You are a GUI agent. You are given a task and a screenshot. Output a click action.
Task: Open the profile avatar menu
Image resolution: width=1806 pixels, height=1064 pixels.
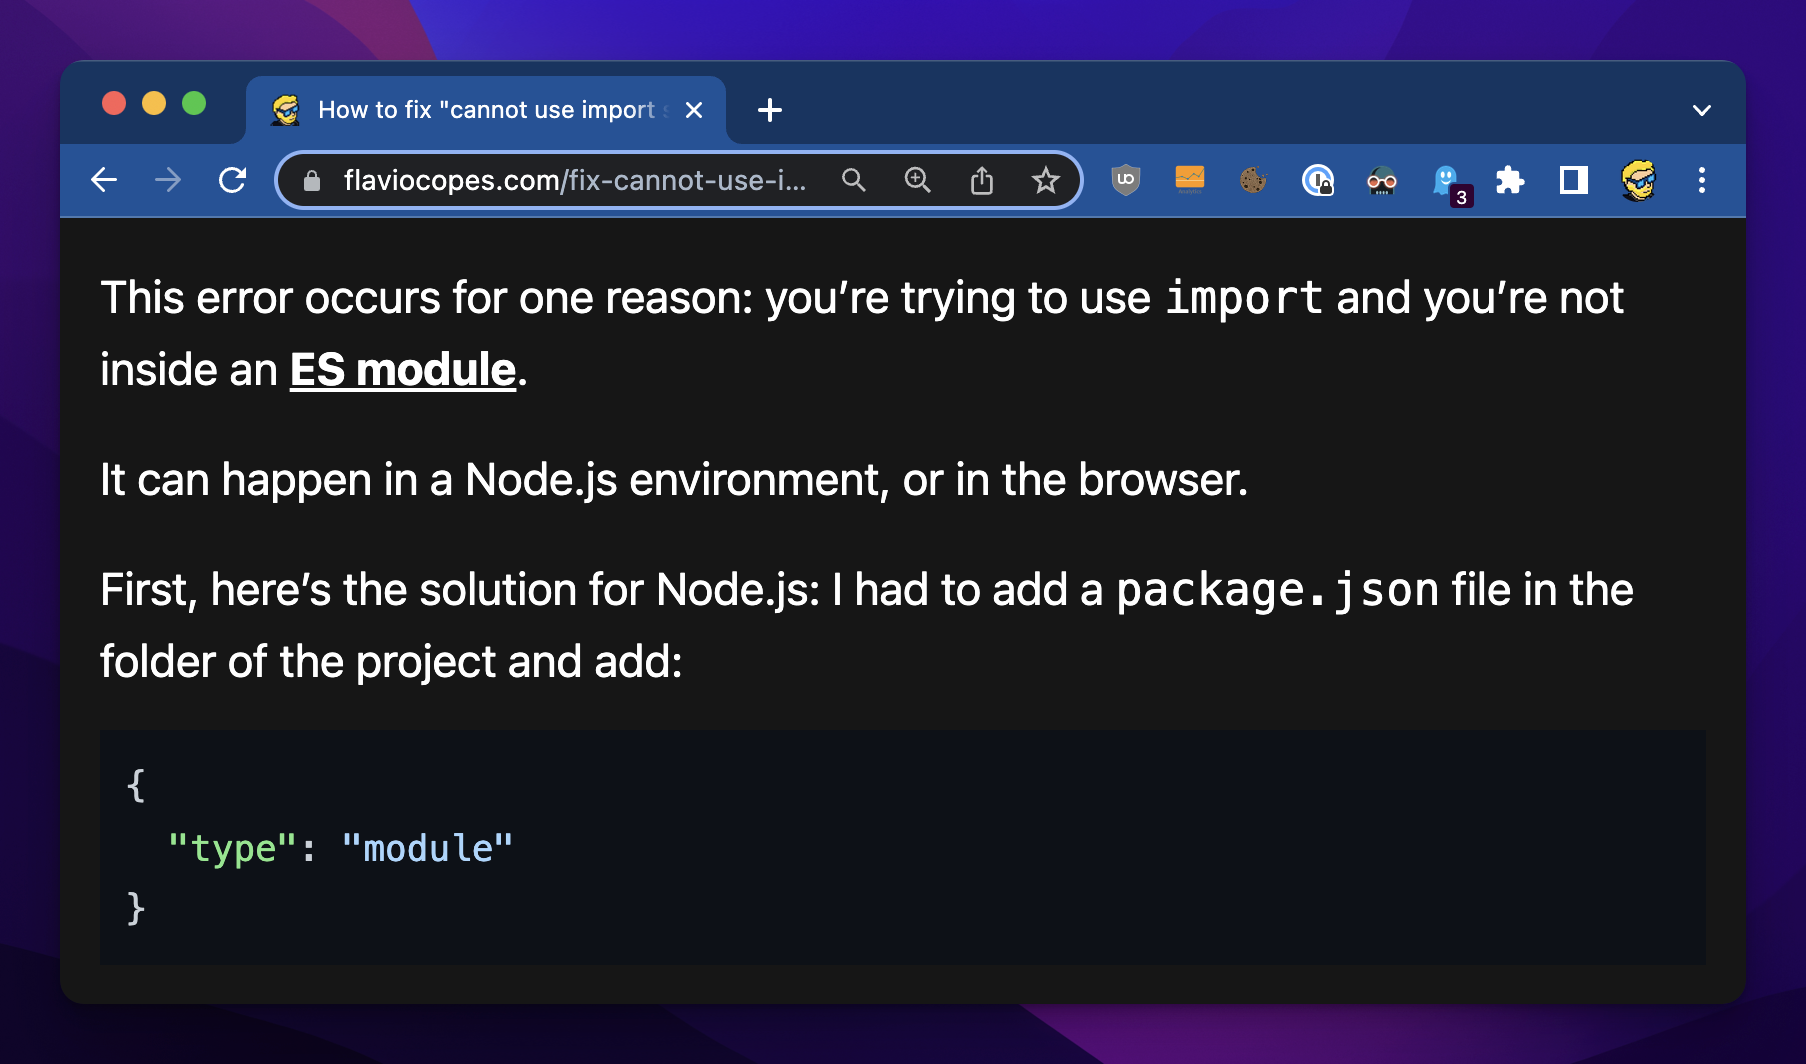tap(1638, 180)
